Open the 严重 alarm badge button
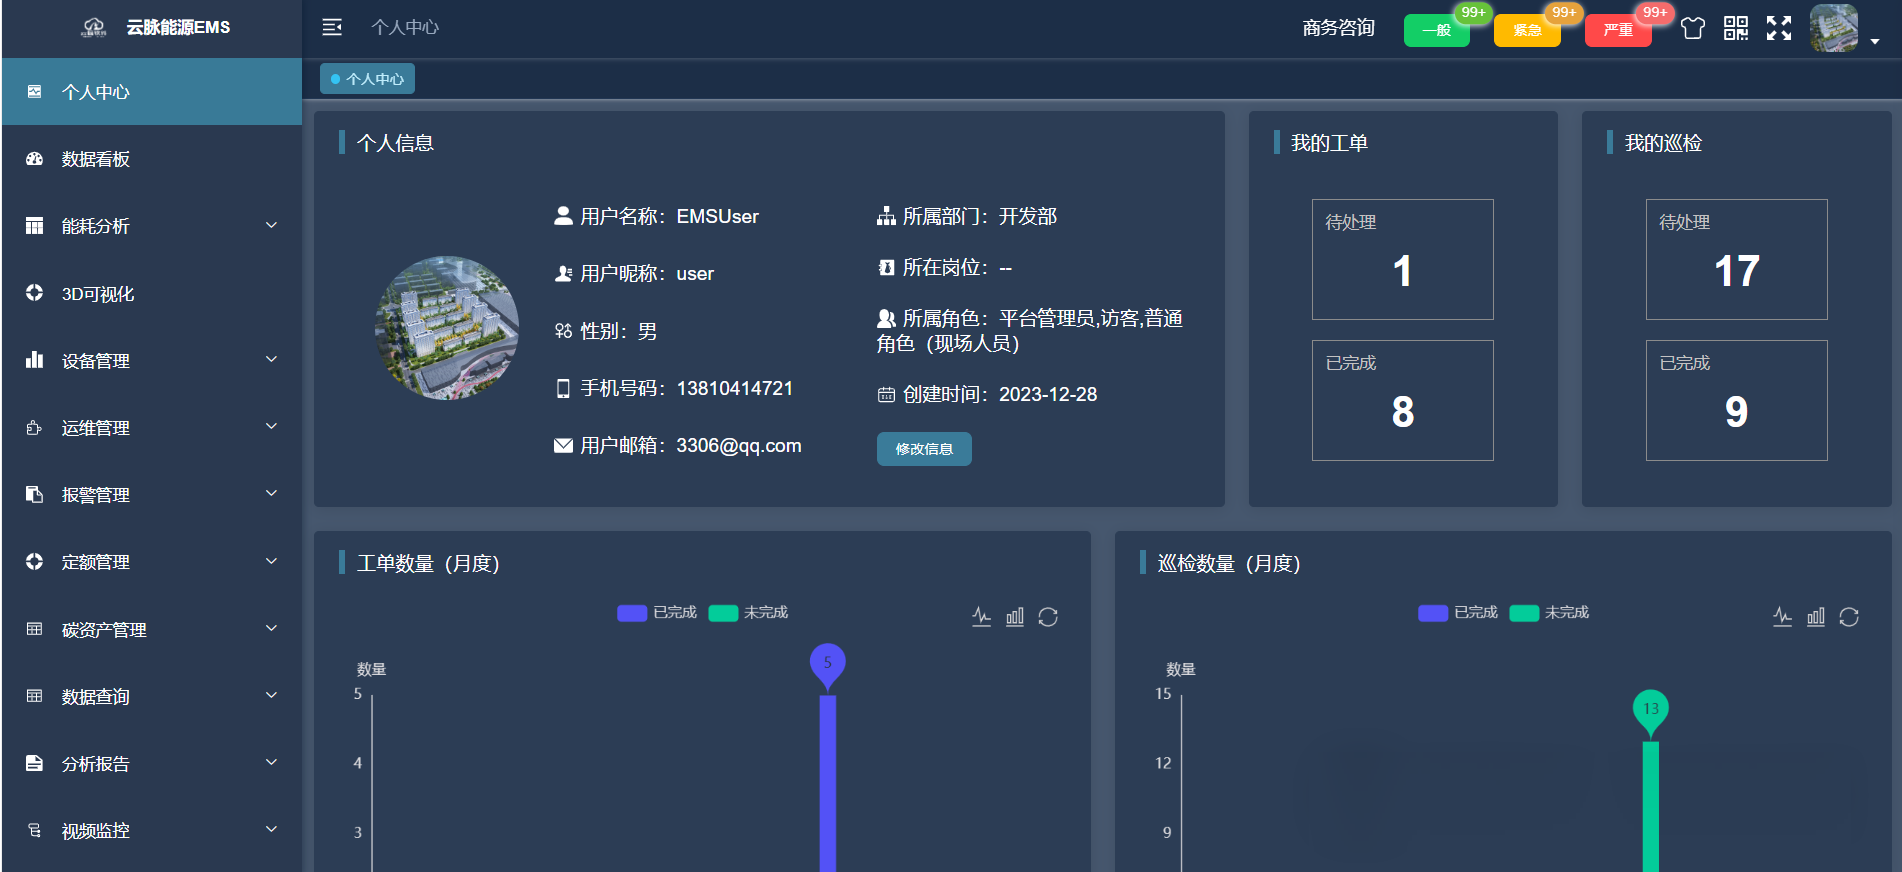This screenshot has height=872, width=1902. (1617, 30)
